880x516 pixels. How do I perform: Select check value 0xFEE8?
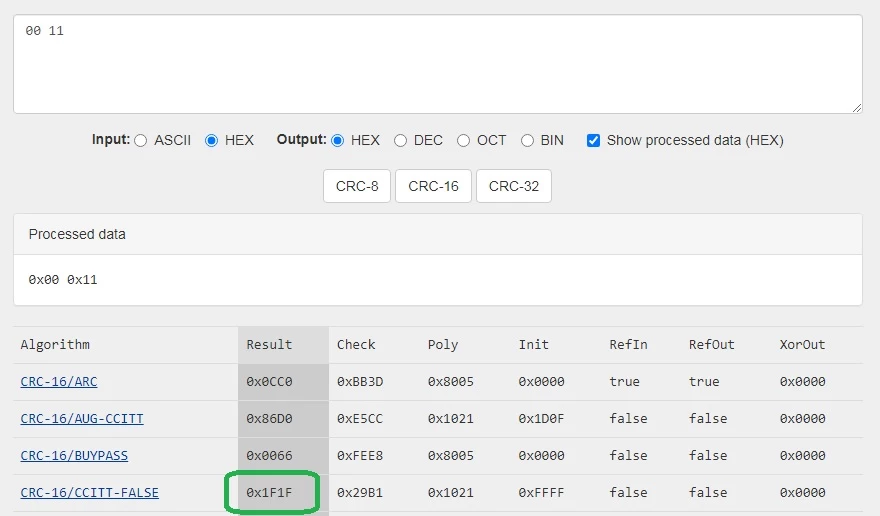360,456
